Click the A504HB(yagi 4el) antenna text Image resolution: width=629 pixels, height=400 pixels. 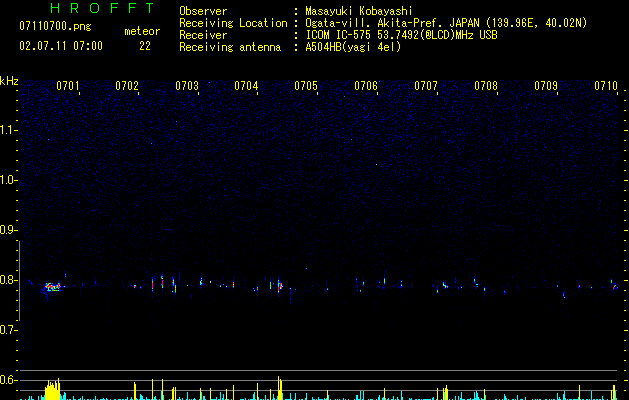click(353, 47)
